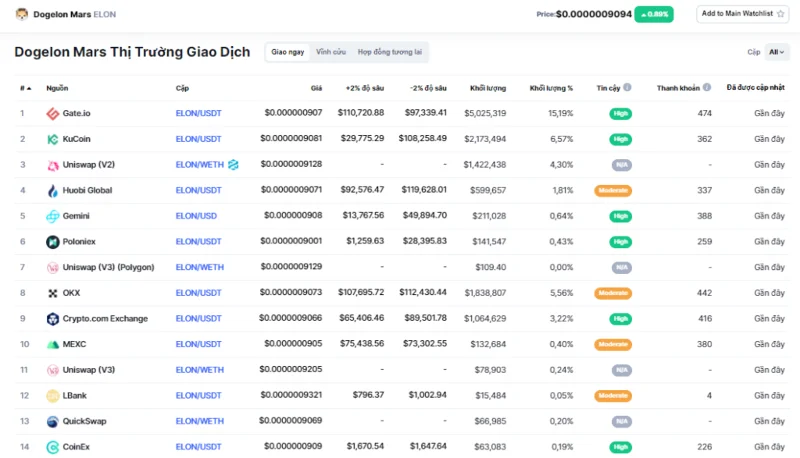
Task: Sort by Khối lượng column header
Action: pos(488,88)
